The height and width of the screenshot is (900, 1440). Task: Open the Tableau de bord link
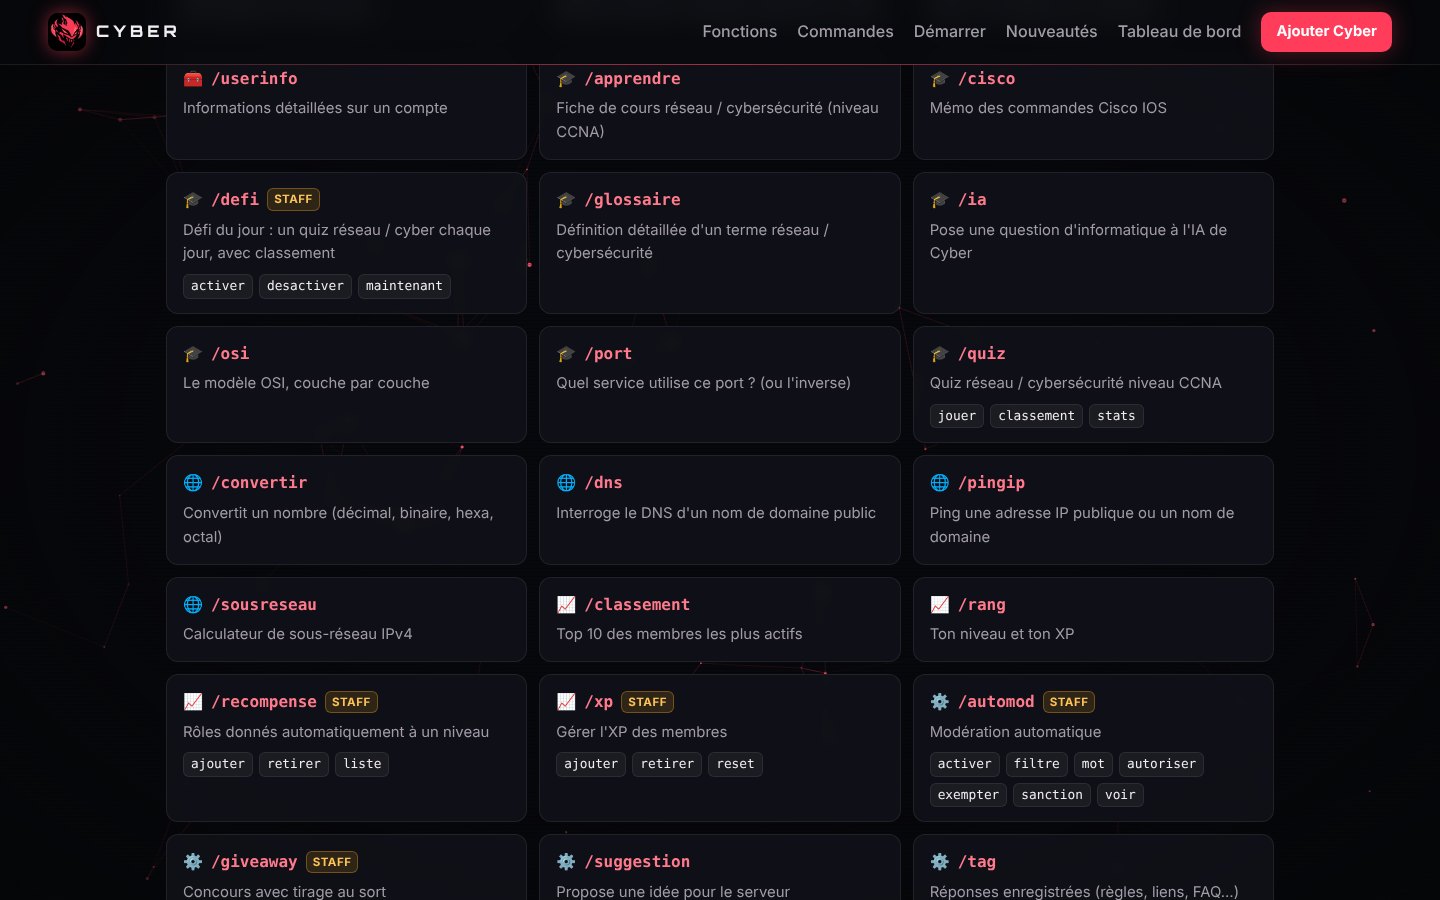coord(1179,32)
